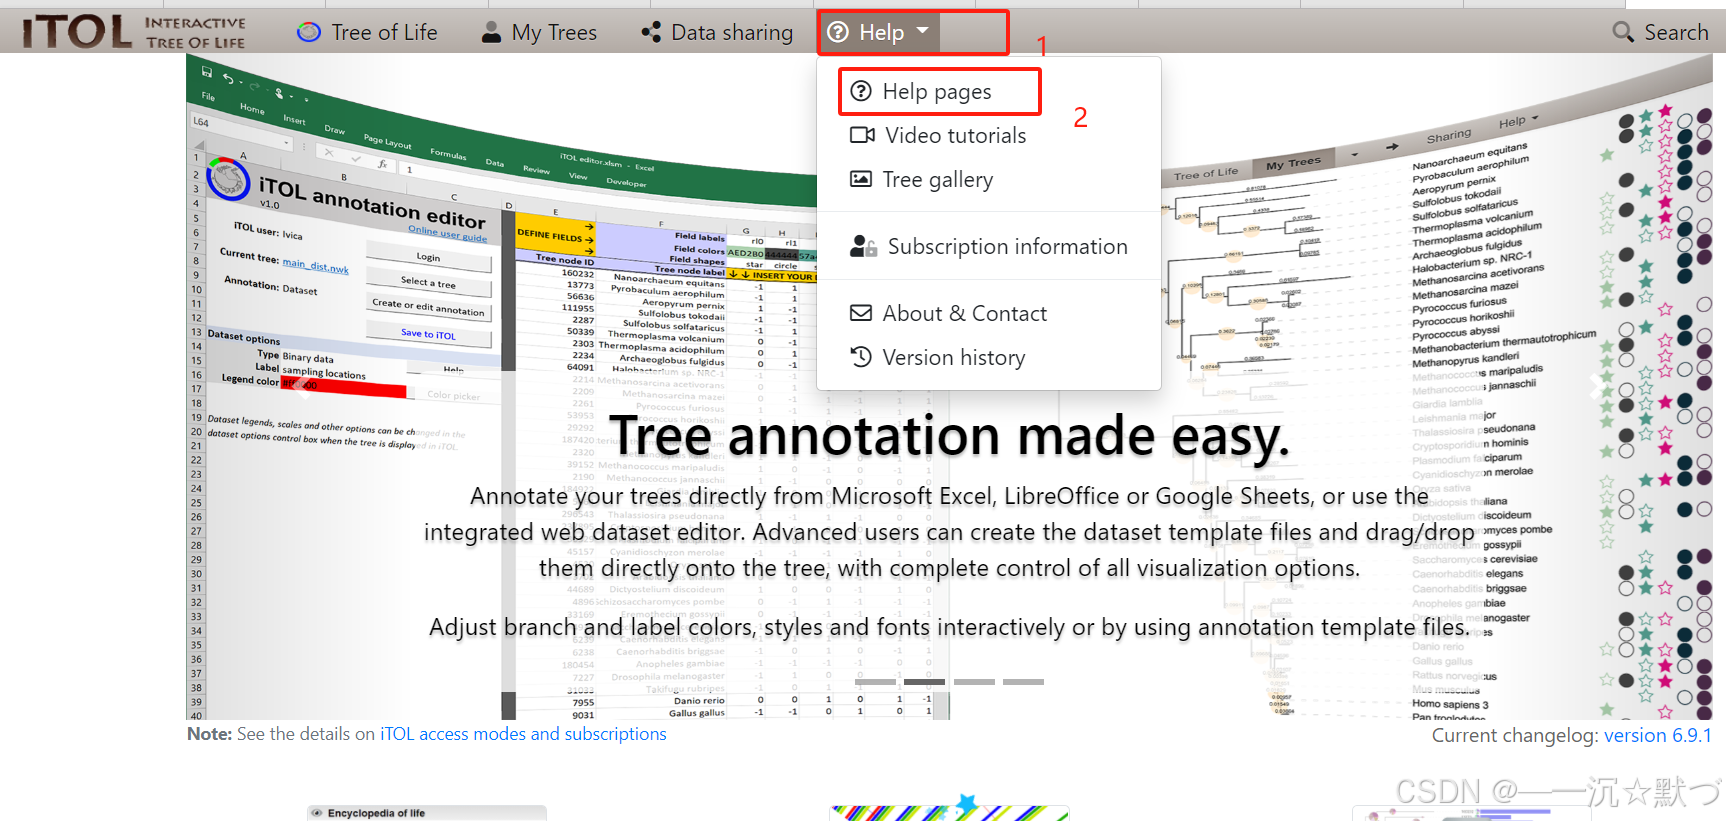This screenshot has width=1726, height=821.
Task: Select the first carousel slide indicator
Action: (x=876, y=681)
